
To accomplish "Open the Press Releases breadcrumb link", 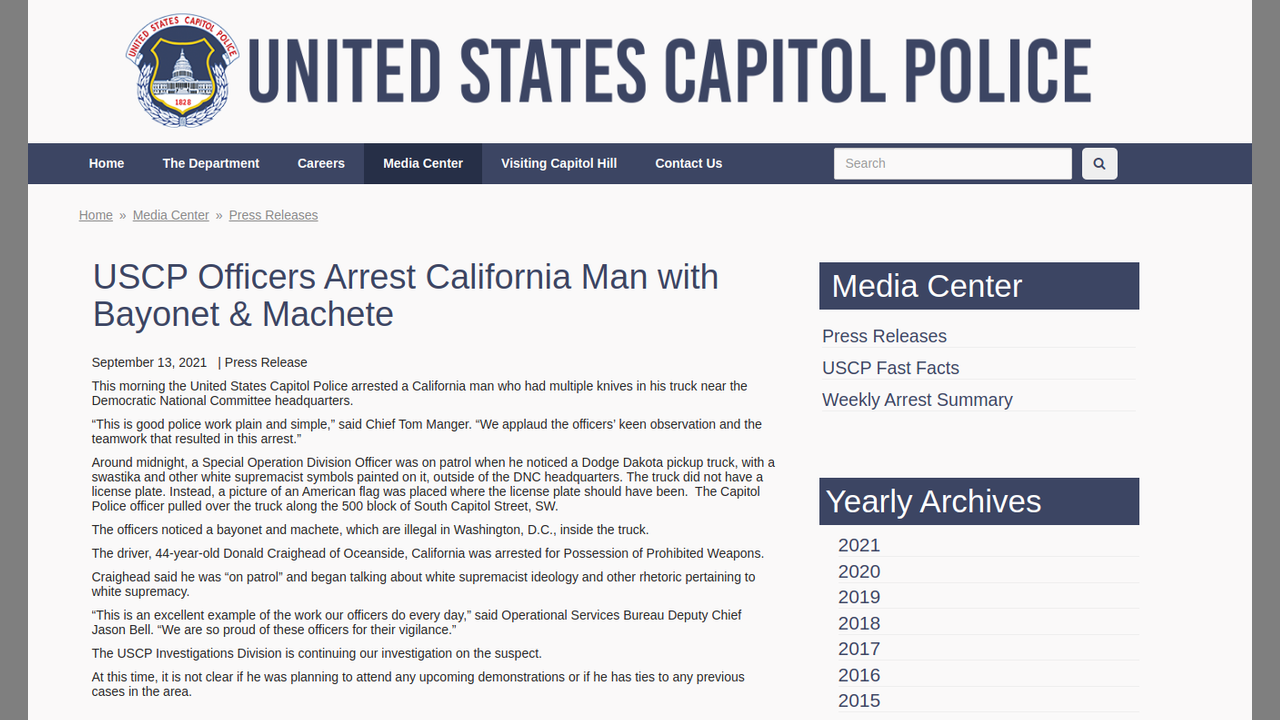I will 273,215.
